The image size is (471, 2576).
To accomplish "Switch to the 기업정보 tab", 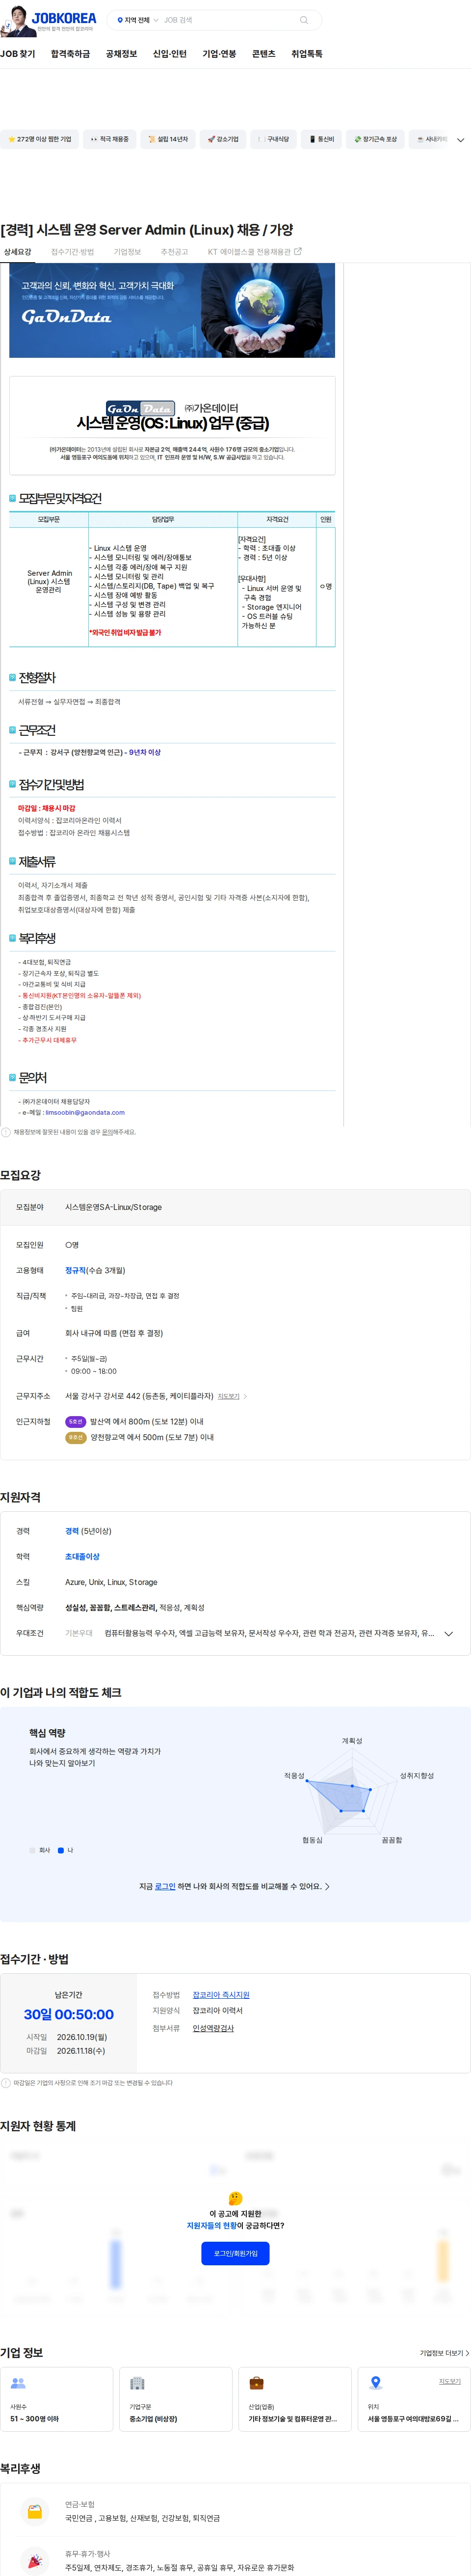I will pyautogui.click(x=127, y=252).
